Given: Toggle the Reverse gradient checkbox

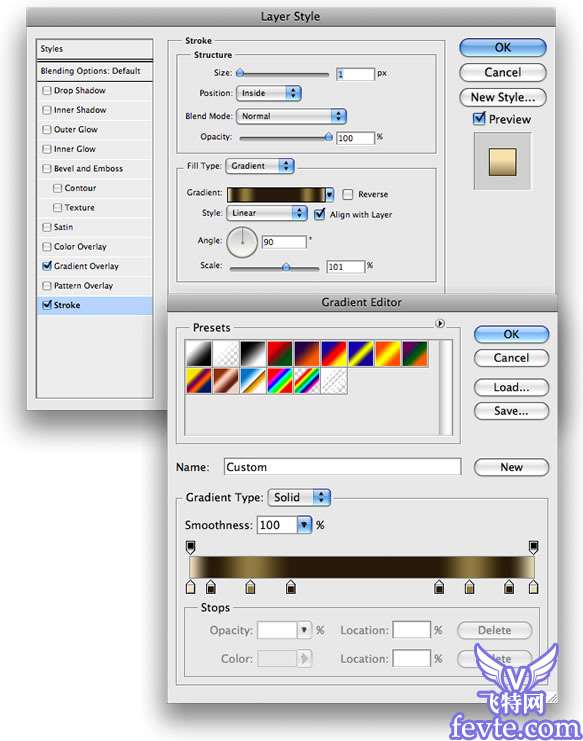Looking at the screenshot, I should (348, 194).
